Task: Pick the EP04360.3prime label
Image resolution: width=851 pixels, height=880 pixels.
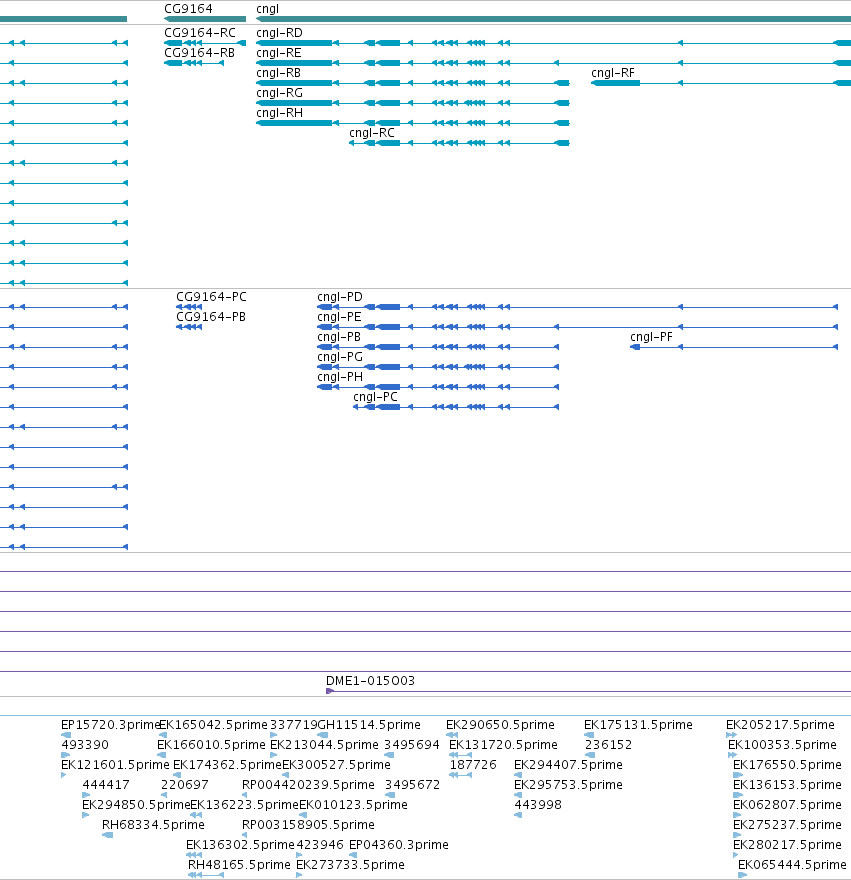Action: click(399, 845)
